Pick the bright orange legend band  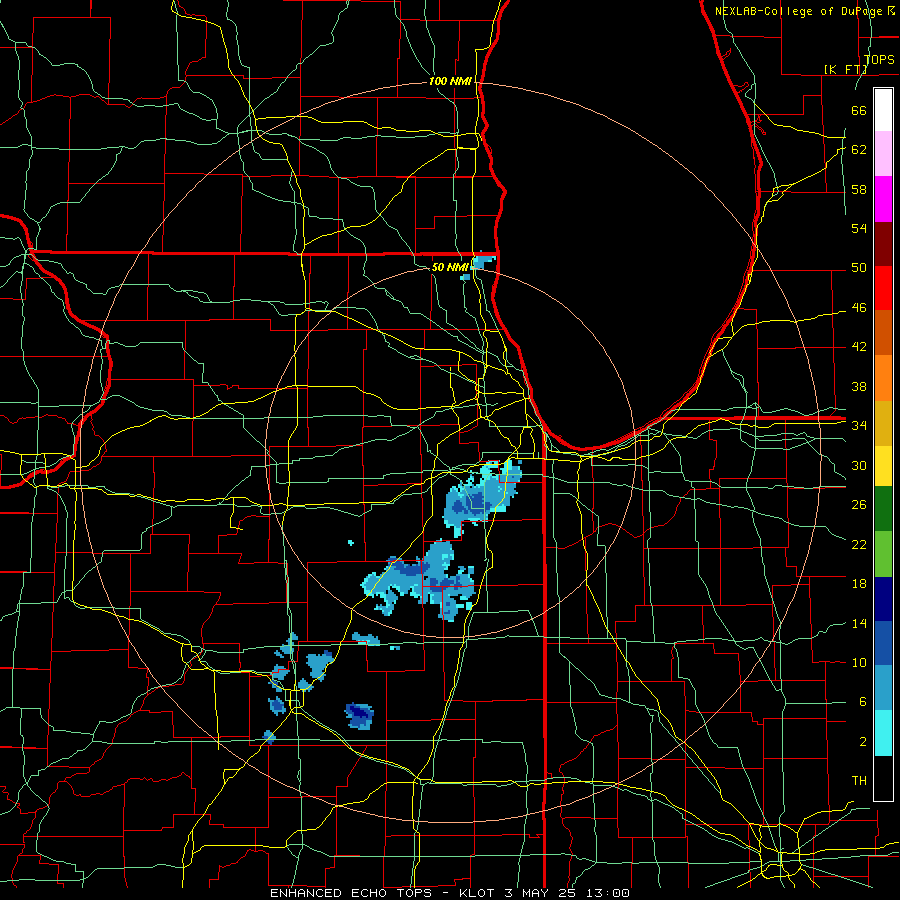click(x=883, y=377)
